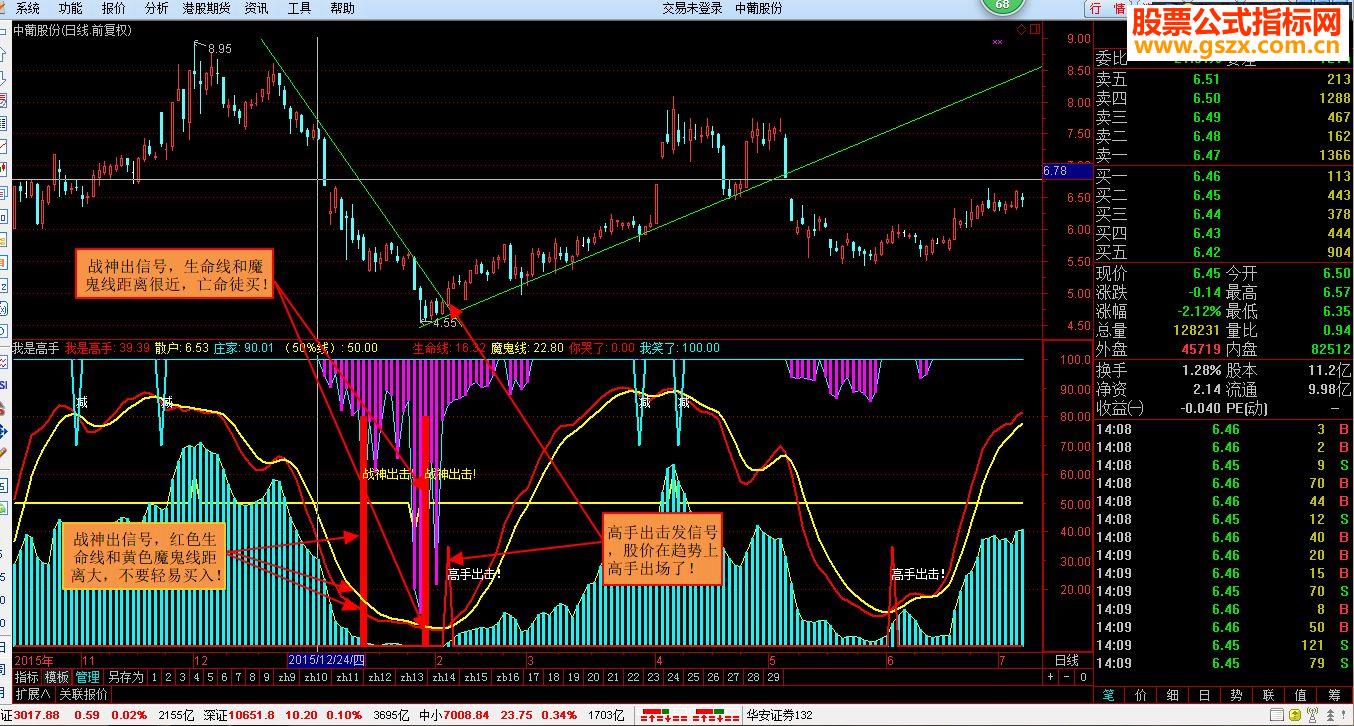The height and width of the screenshot is (726, 1354).
Task: Select template slot zh14
Action: coord(444,677)
